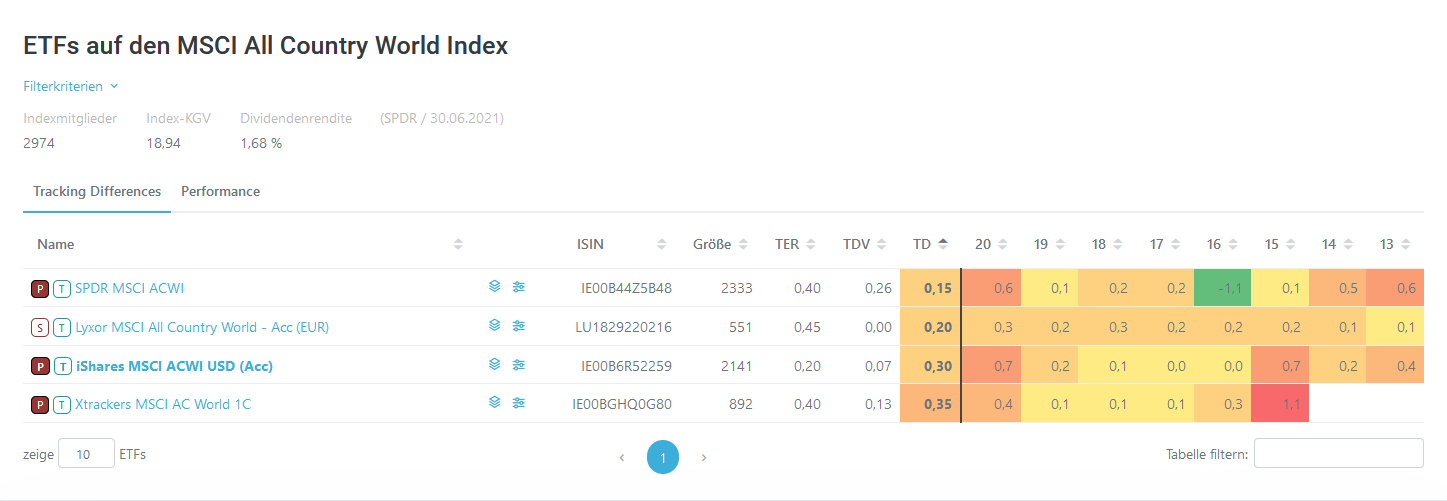
Task: Click the T badge beside SPDR MSCI ACWI
Action: [62, 288]
